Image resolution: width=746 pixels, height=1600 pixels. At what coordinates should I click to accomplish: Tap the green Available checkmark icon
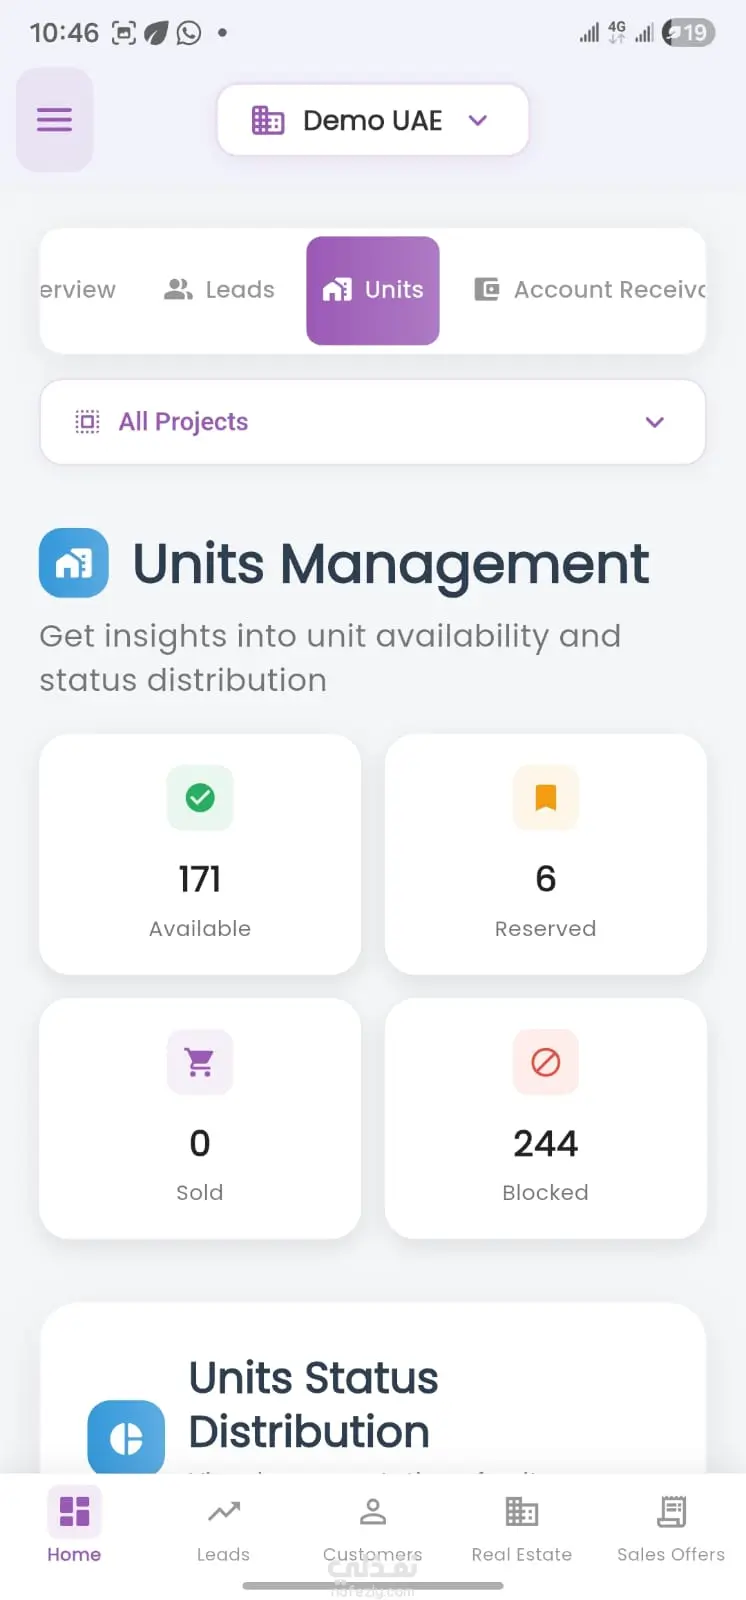200,798
